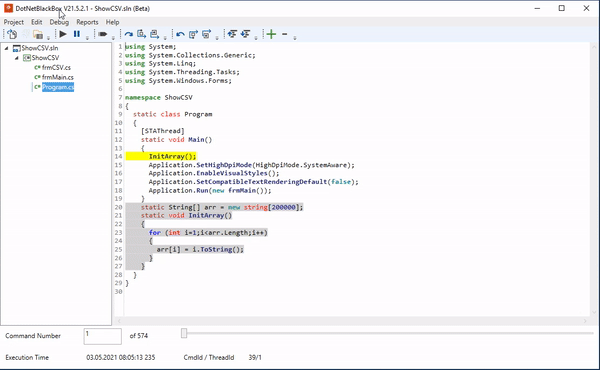Viewport: 600px width, 370px height.
Task: Maximize the DotNetBlackBox window
Action: [x=561, y=8]
